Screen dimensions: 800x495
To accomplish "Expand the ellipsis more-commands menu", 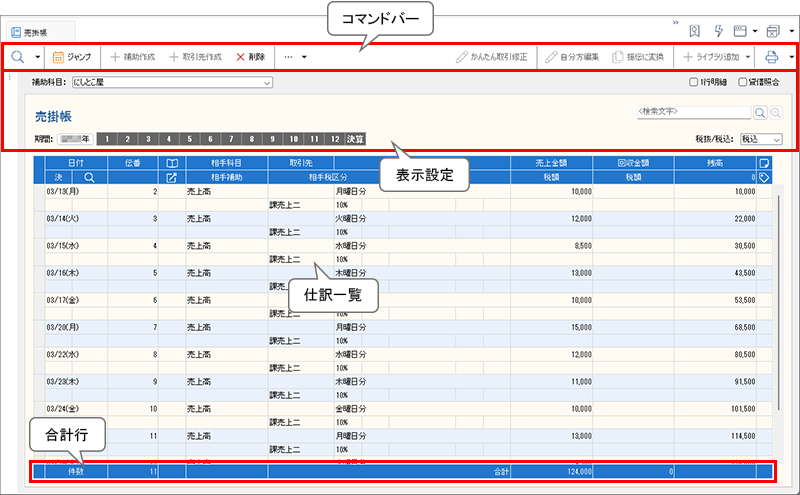I will [295, 57].
